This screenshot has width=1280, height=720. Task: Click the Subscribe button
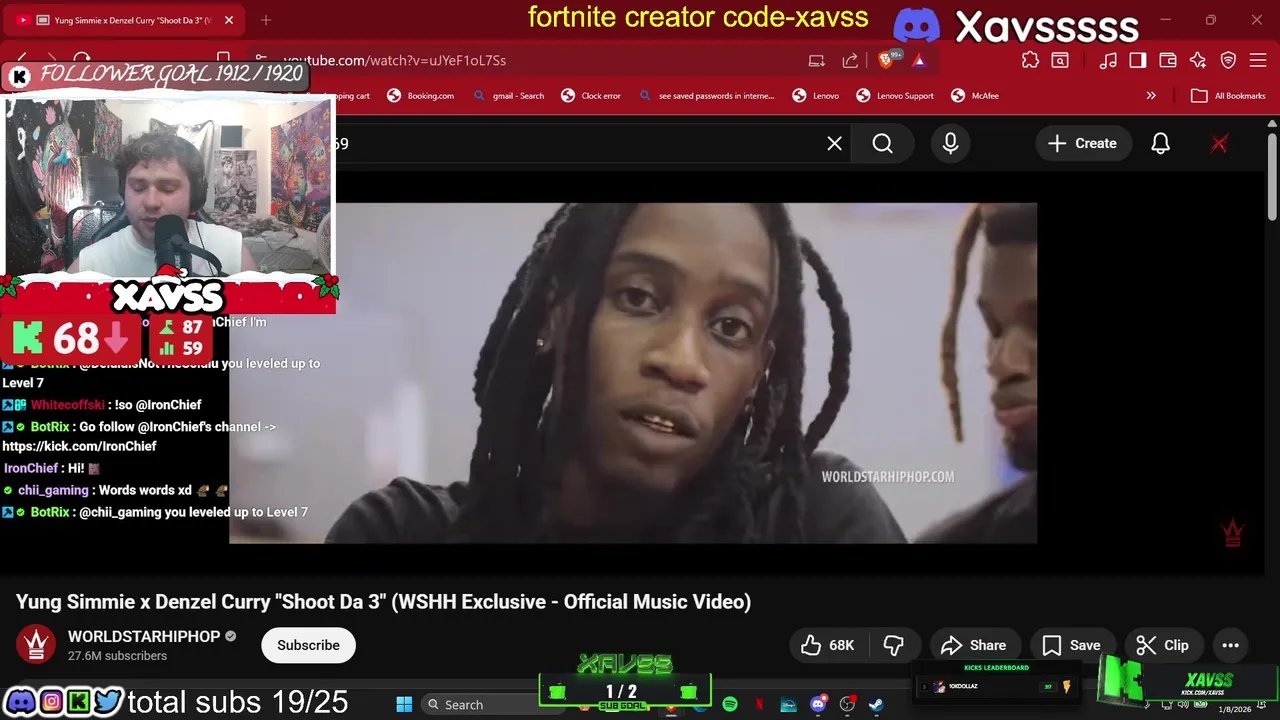pyautogui.click(x=308, y=645)
